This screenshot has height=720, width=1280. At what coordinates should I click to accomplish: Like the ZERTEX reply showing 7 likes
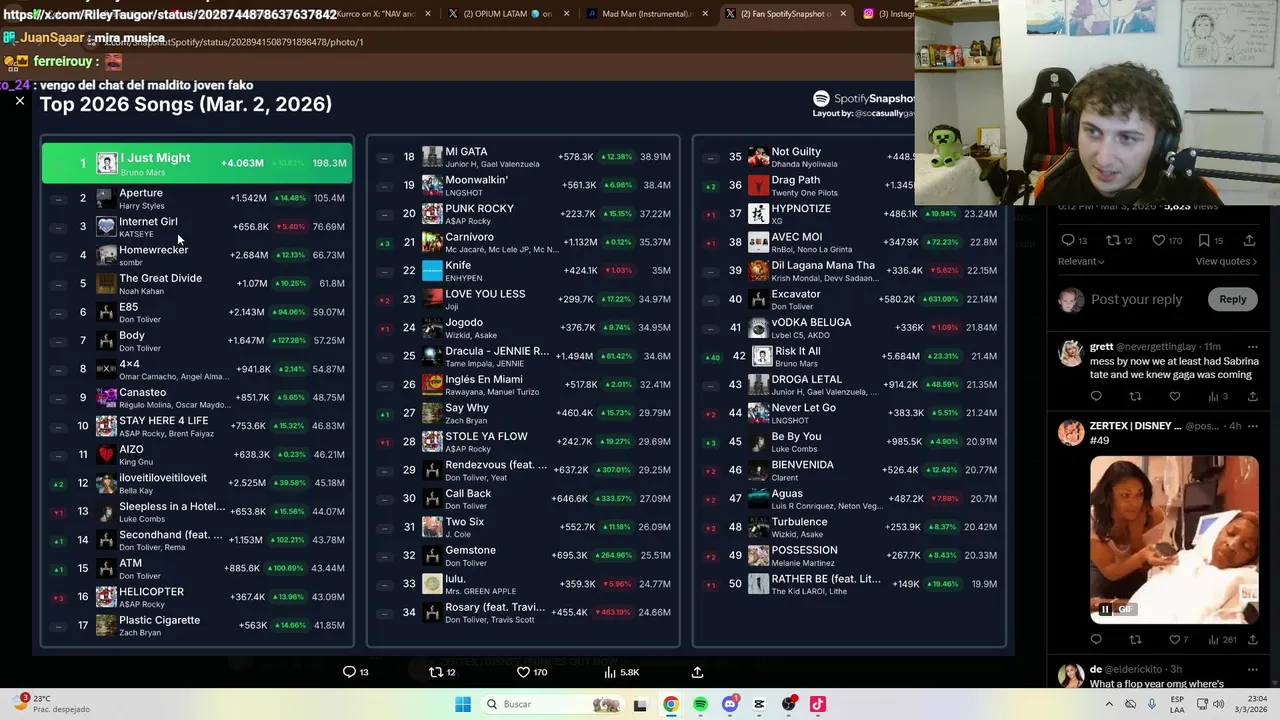pos(1174,639)
